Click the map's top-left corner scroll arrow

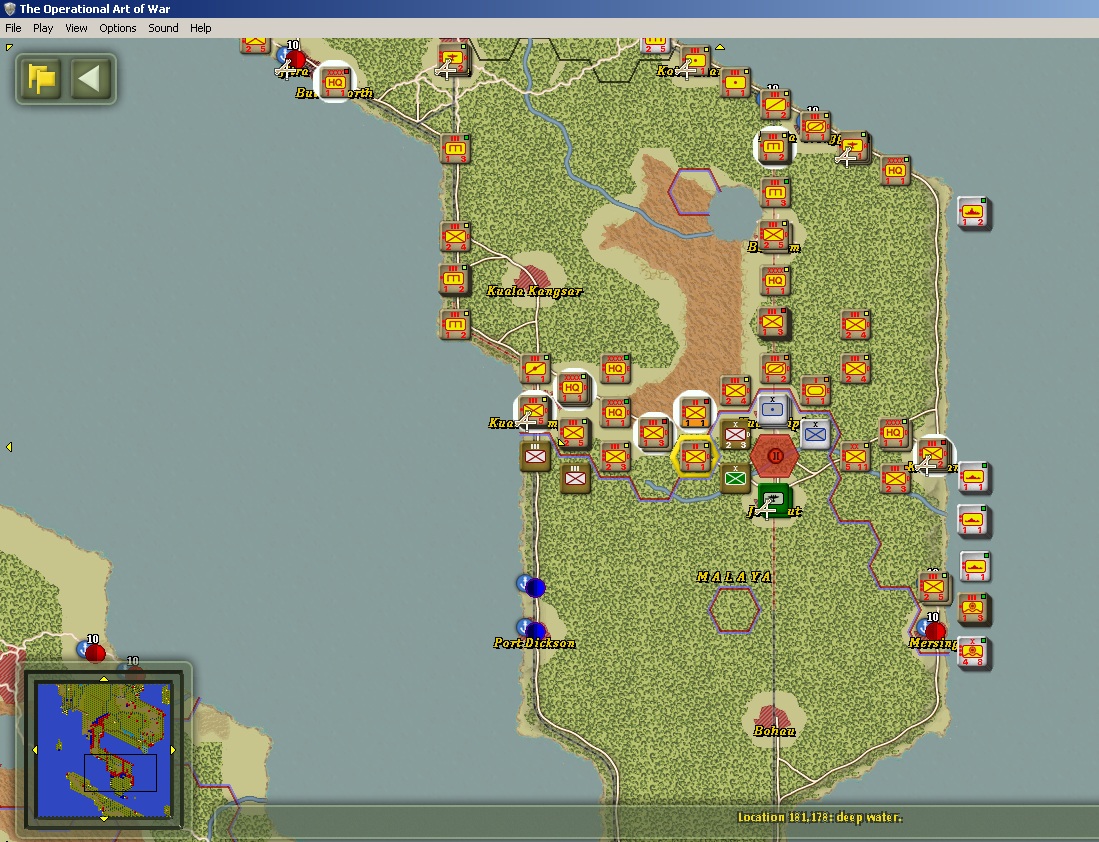click(9, 47)
